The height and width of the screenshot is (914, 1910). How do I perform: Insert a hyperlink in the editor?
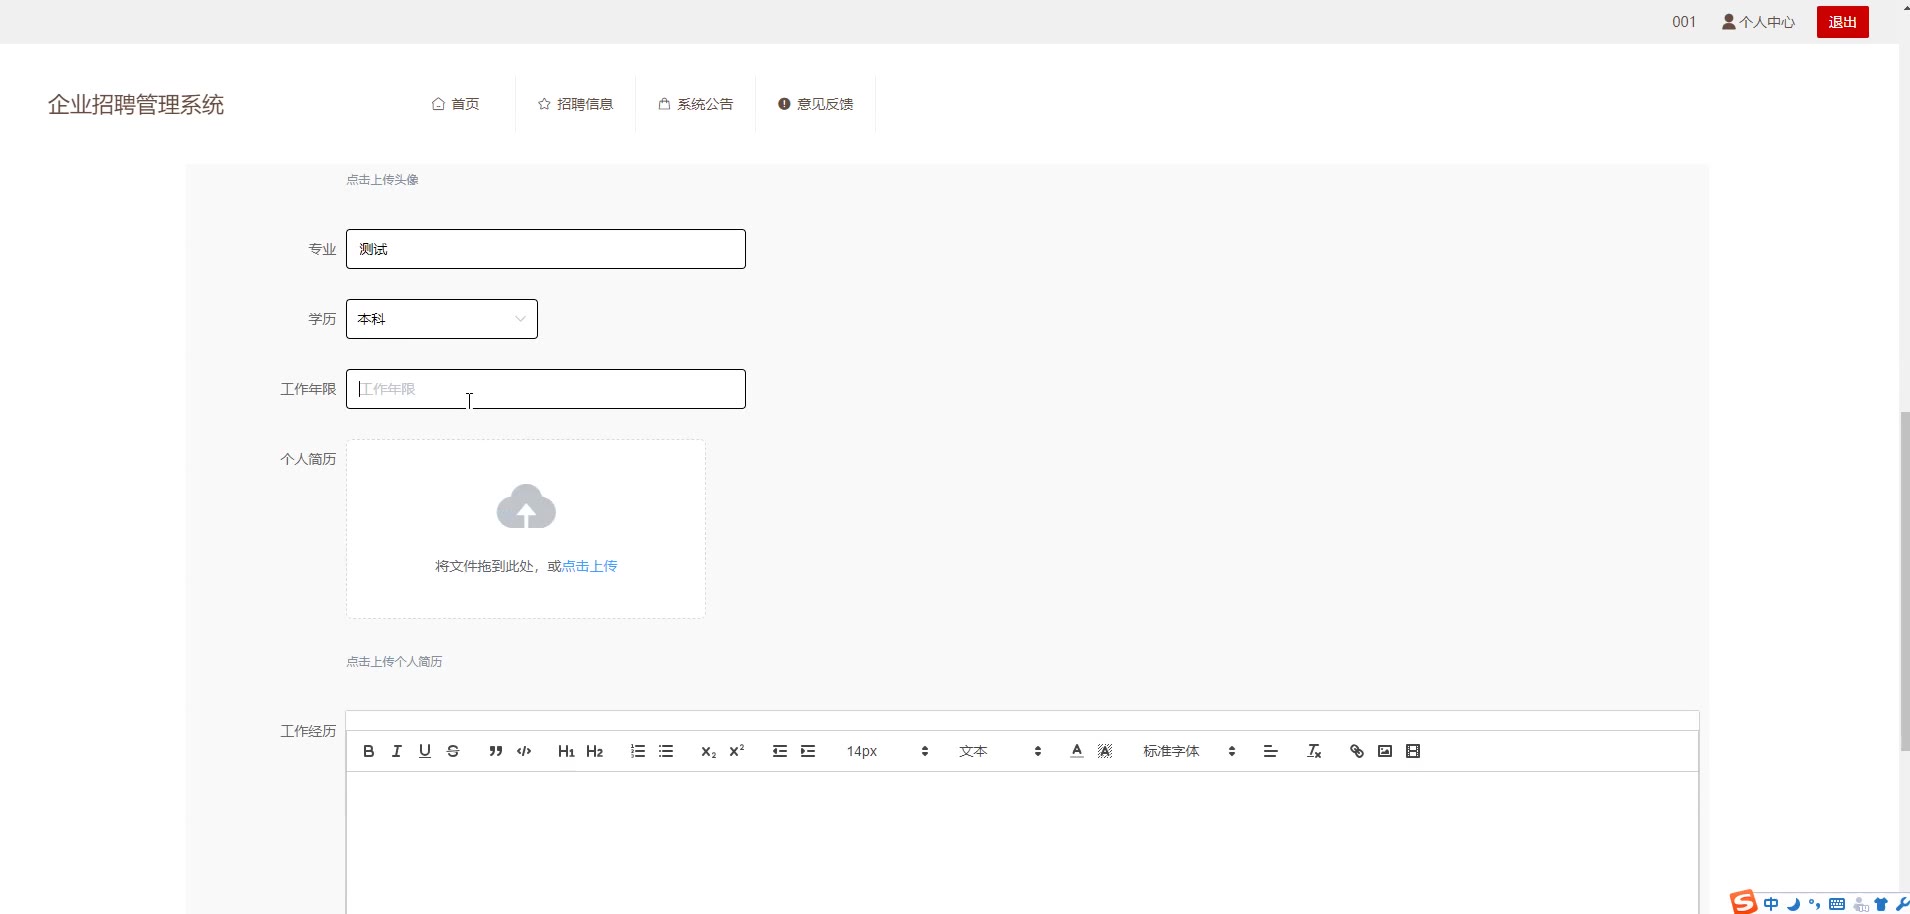tap(1357, 751)
